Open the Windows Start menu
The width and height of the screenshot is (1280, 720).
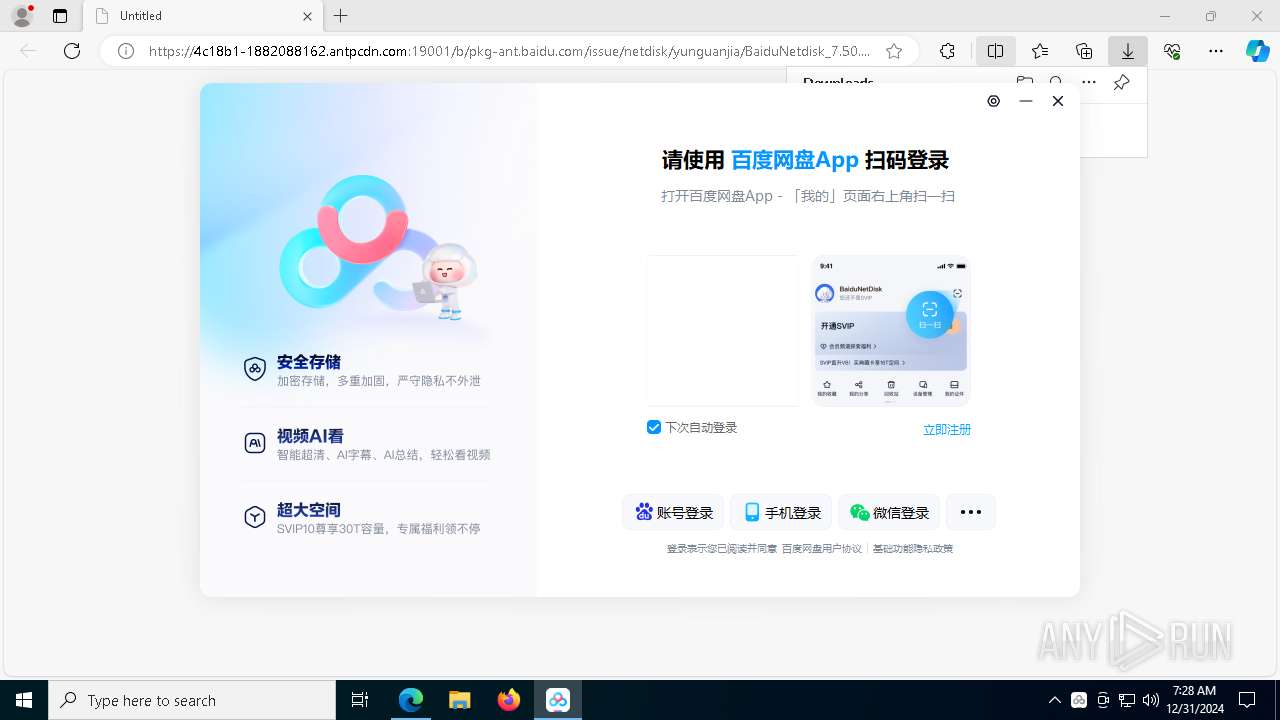click(x=24, y=700)
